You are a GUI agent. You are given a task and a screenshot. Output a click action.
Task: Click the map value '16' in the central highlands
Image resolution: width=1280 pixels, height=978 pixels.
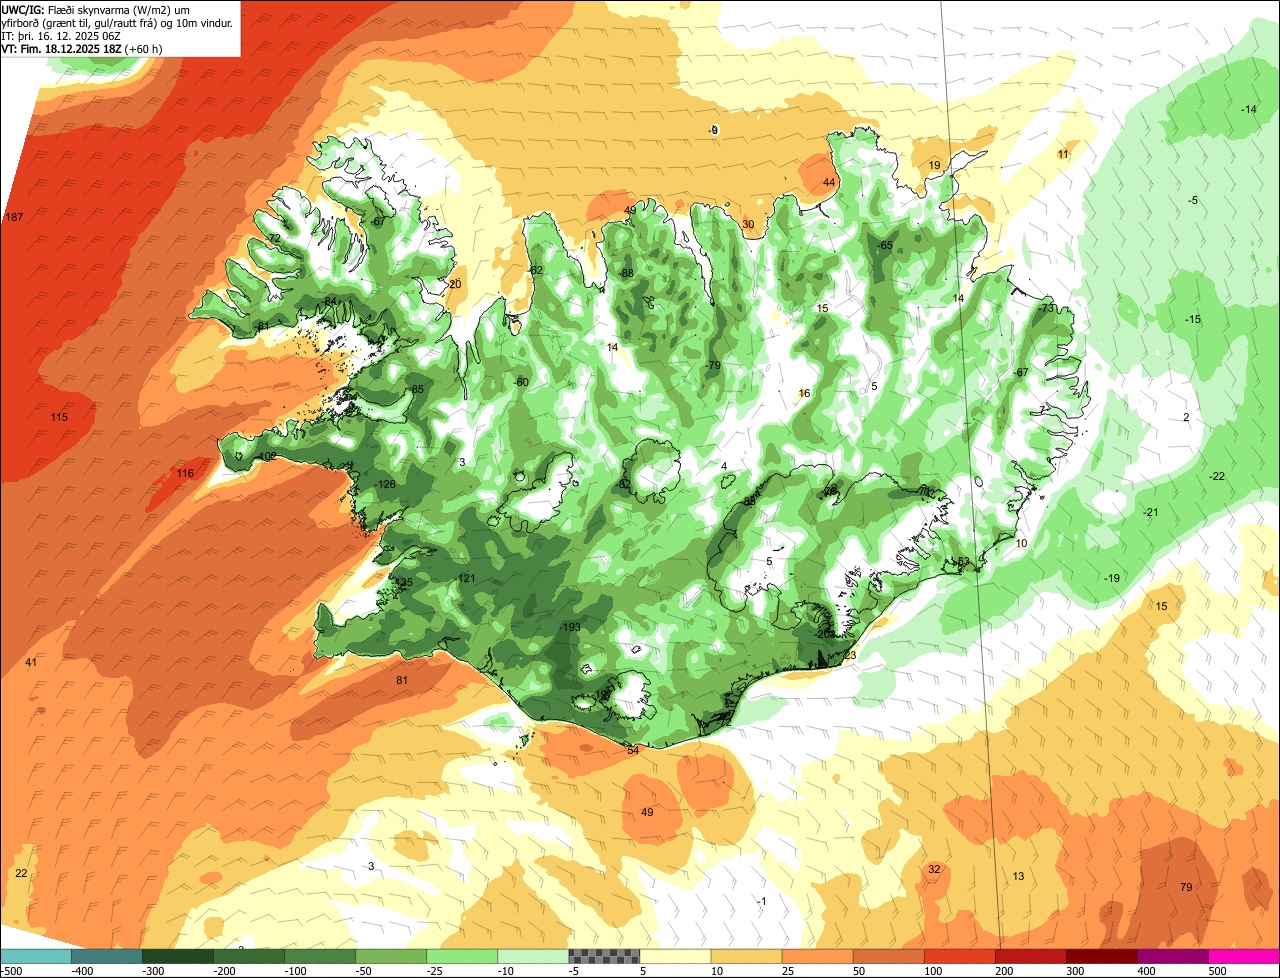point(804,393)
